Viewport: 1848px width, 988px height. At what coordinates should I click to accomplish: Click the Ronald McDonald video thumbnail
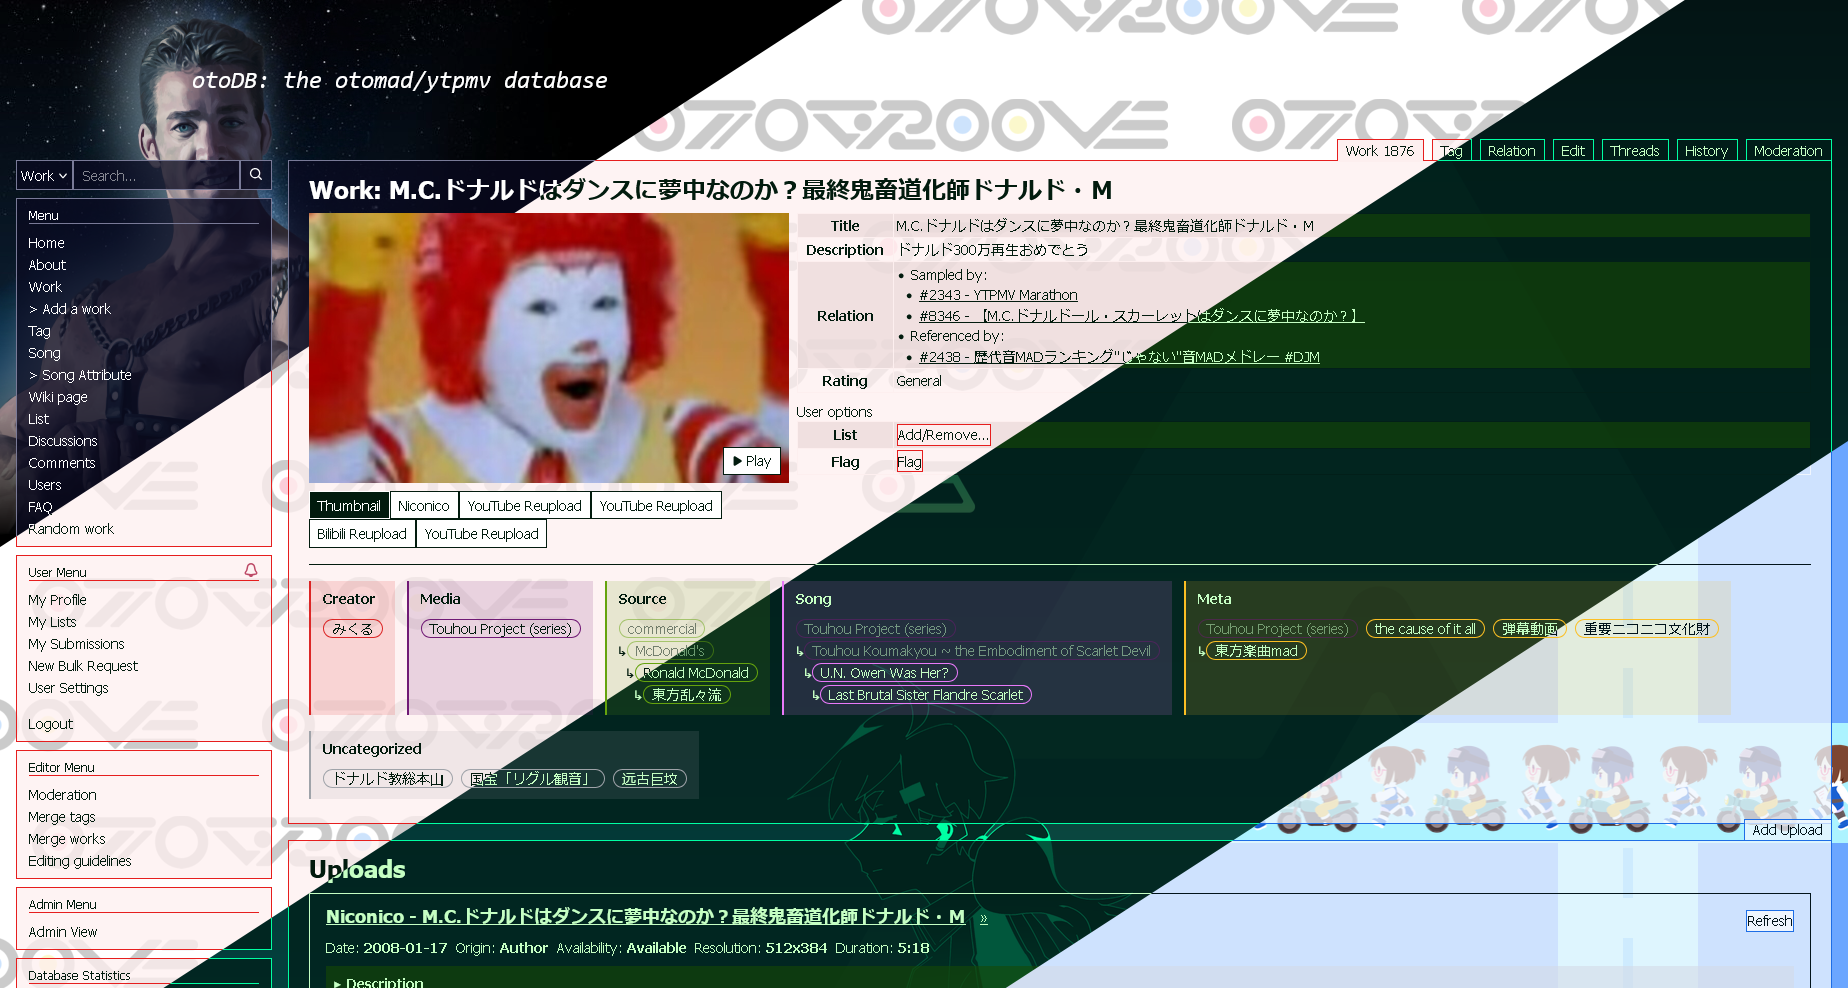pyautogui.click(x=548, y=348)
